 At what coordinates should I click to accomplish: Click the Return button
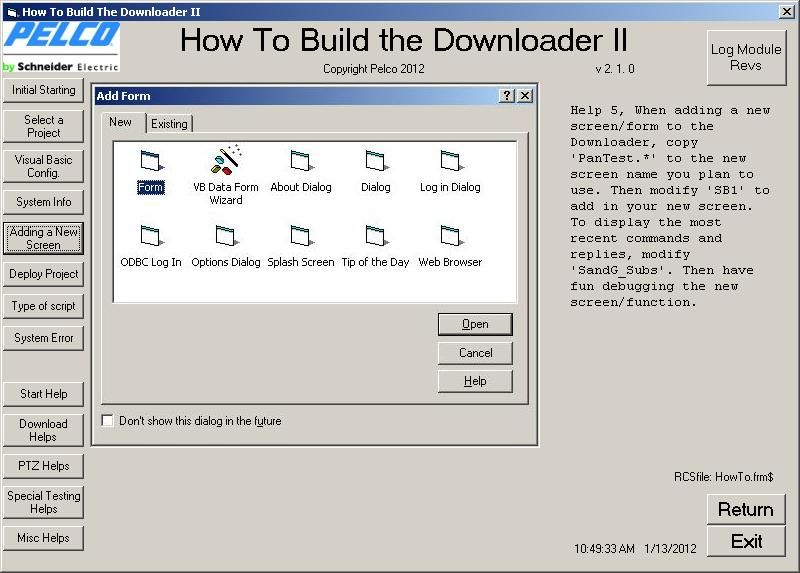[x=746, y=509]
